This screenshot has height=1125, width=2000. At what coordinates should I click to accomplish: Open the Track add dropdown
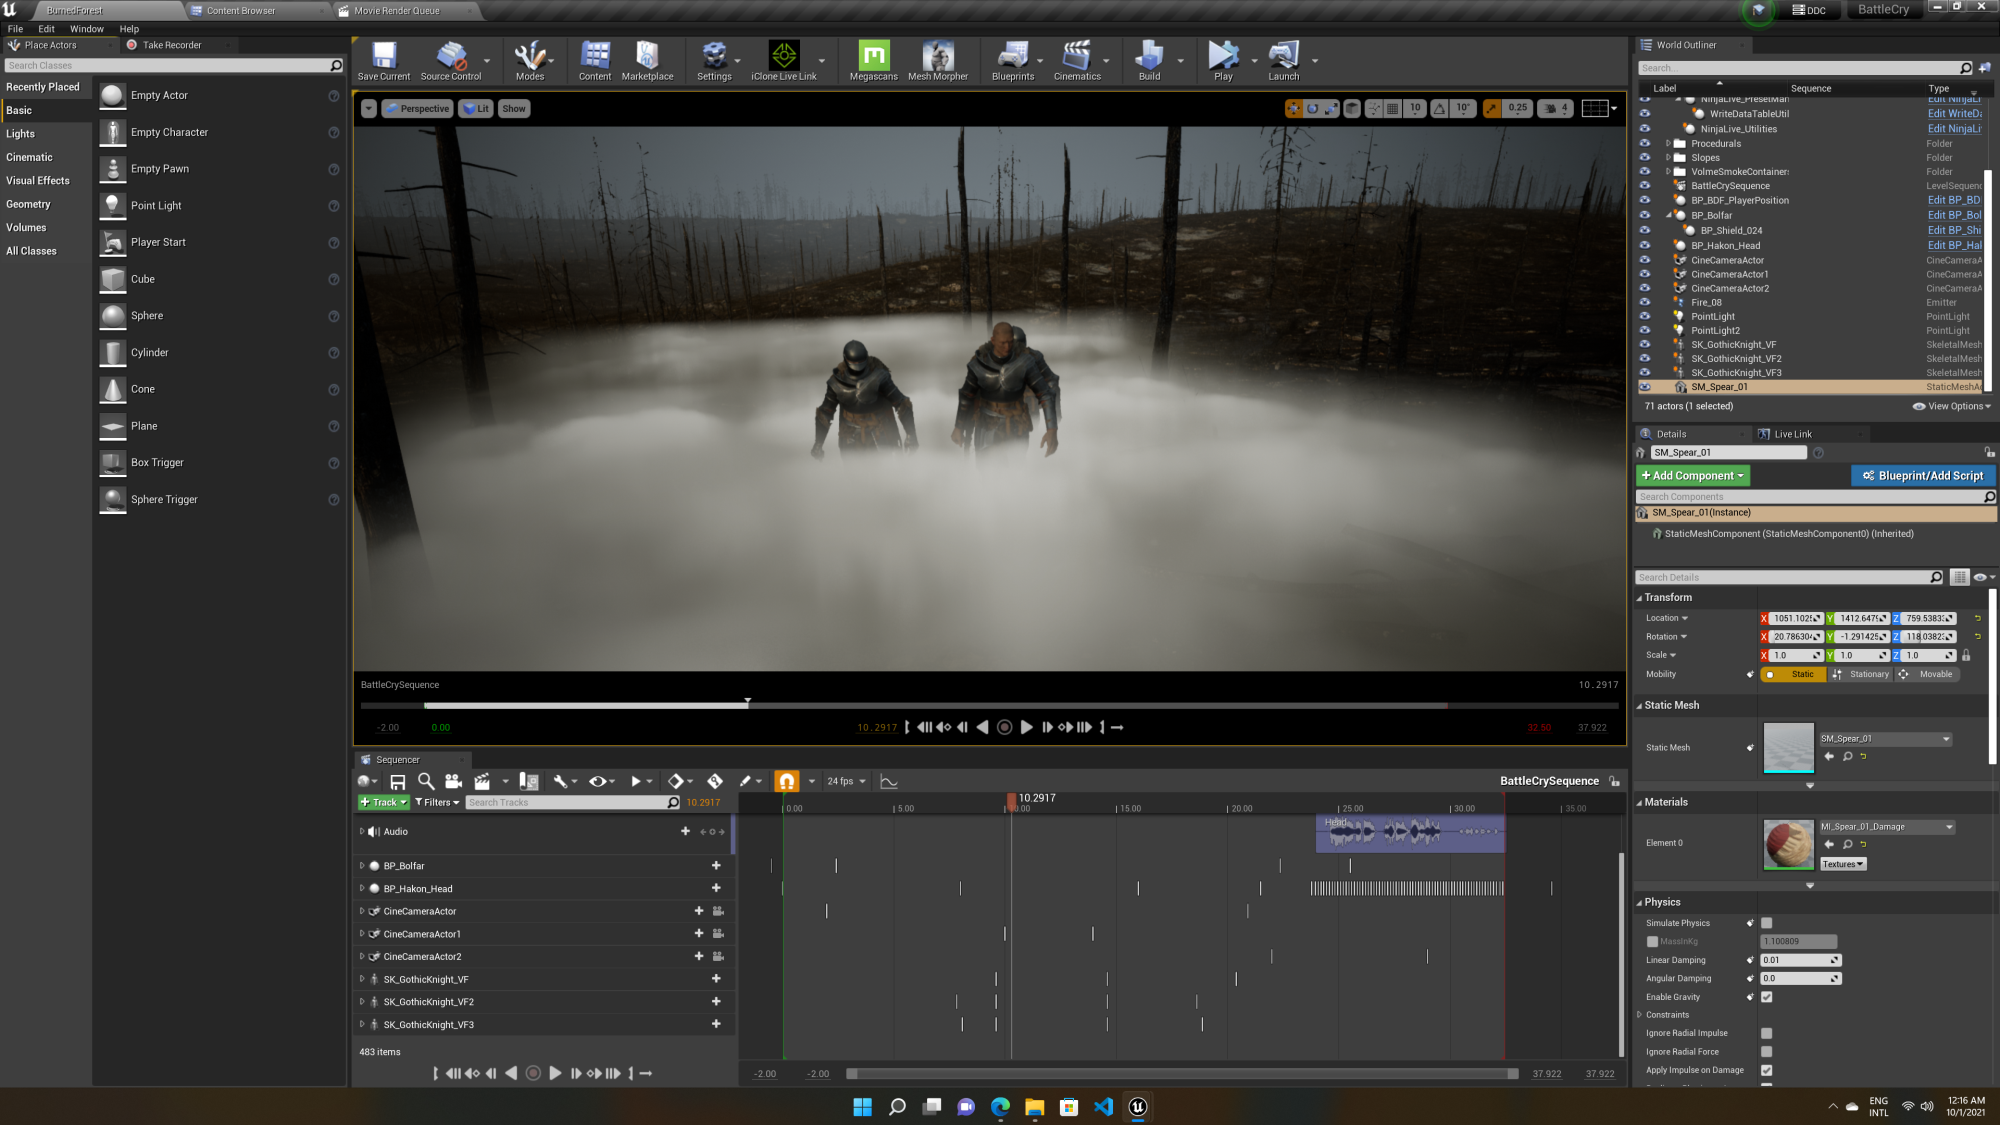384,802
